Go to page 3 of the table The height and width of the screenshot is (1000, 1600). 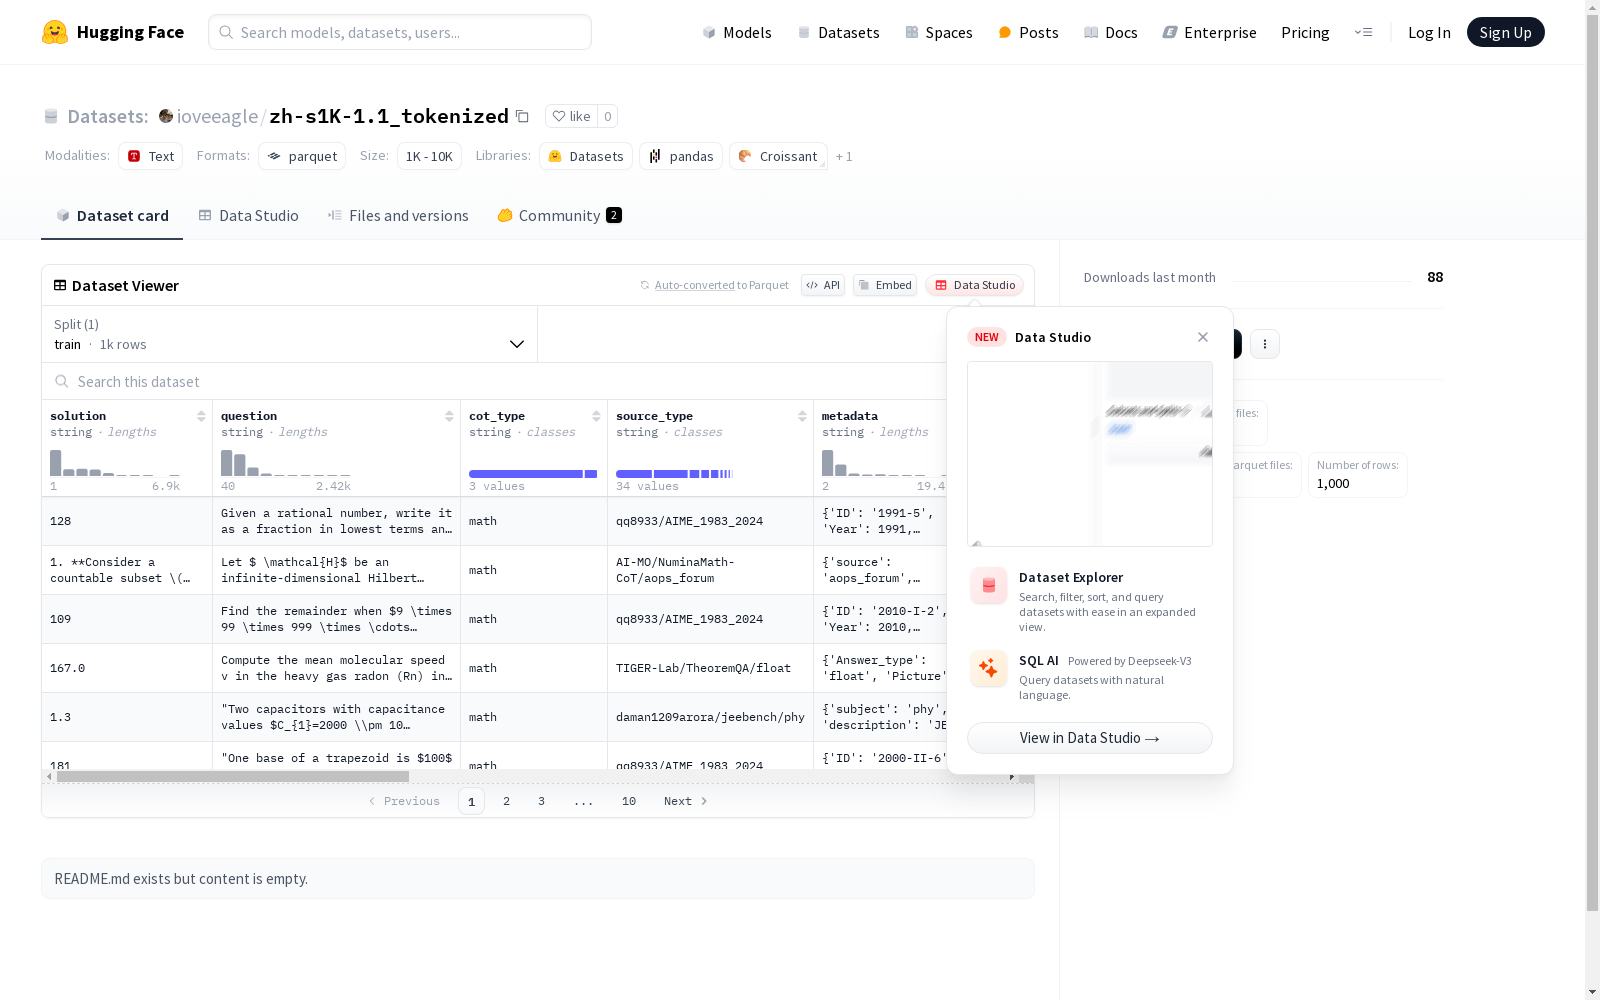pyautogui.click(x=542, y=801)
